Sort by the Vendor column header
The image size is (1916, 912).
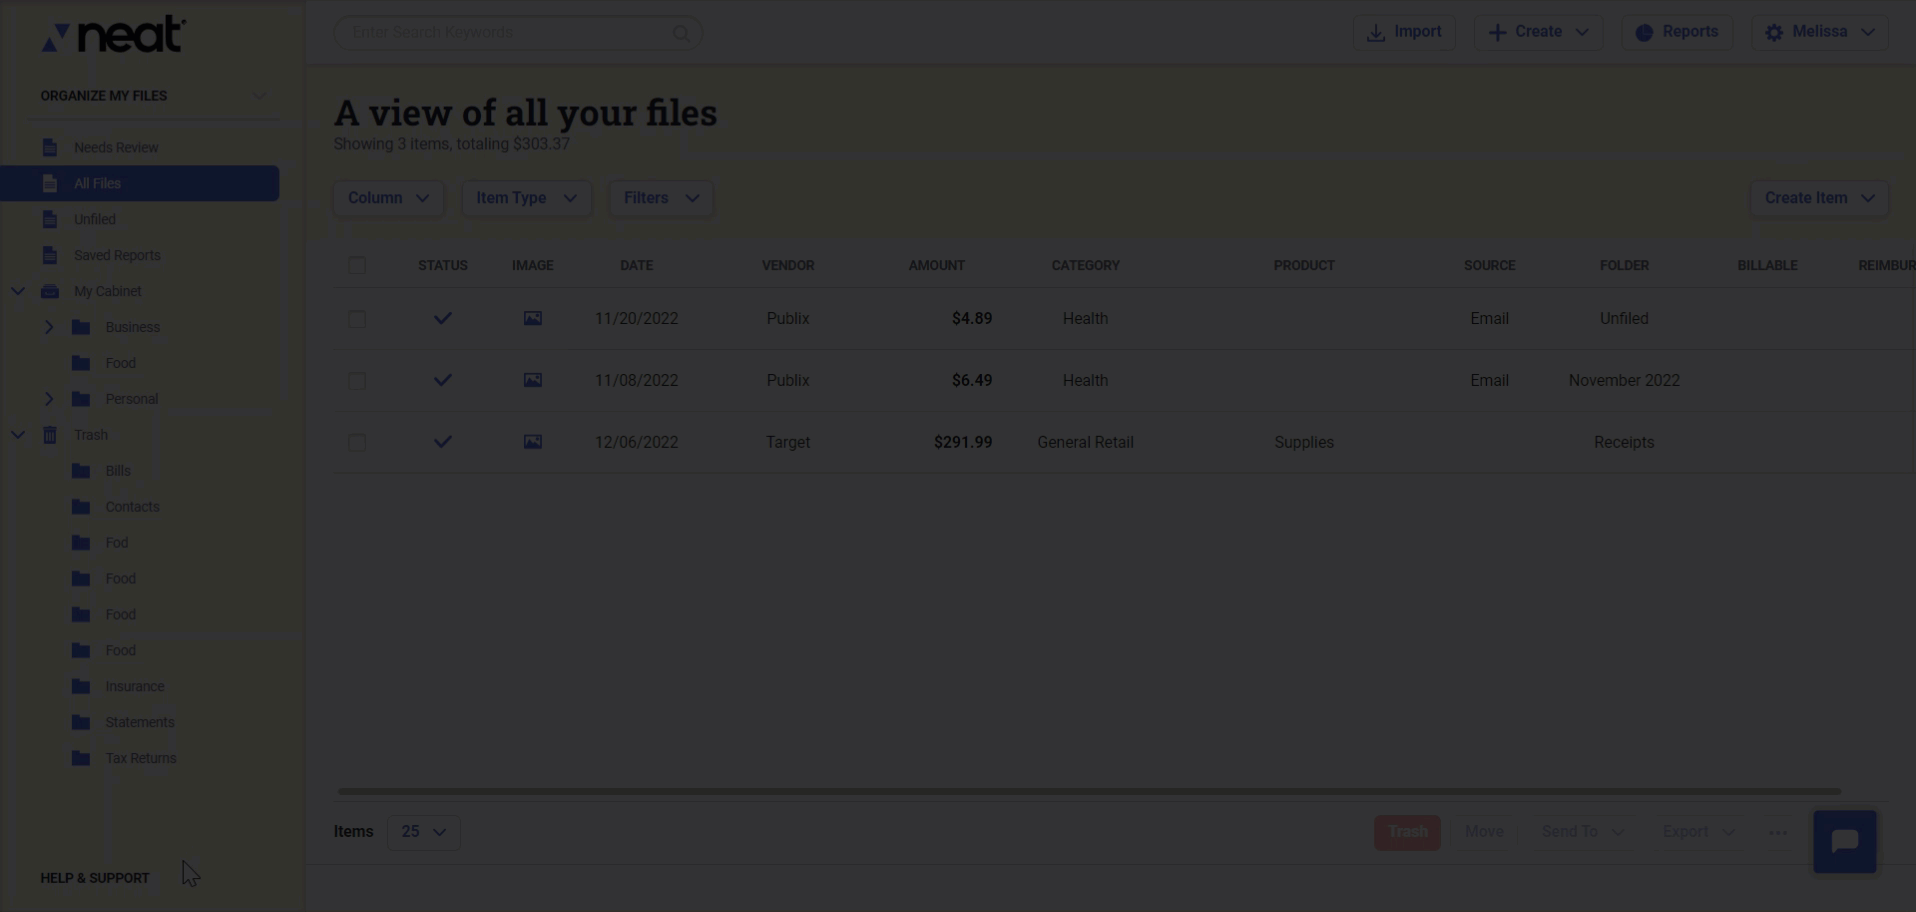[x=788, y=265]
